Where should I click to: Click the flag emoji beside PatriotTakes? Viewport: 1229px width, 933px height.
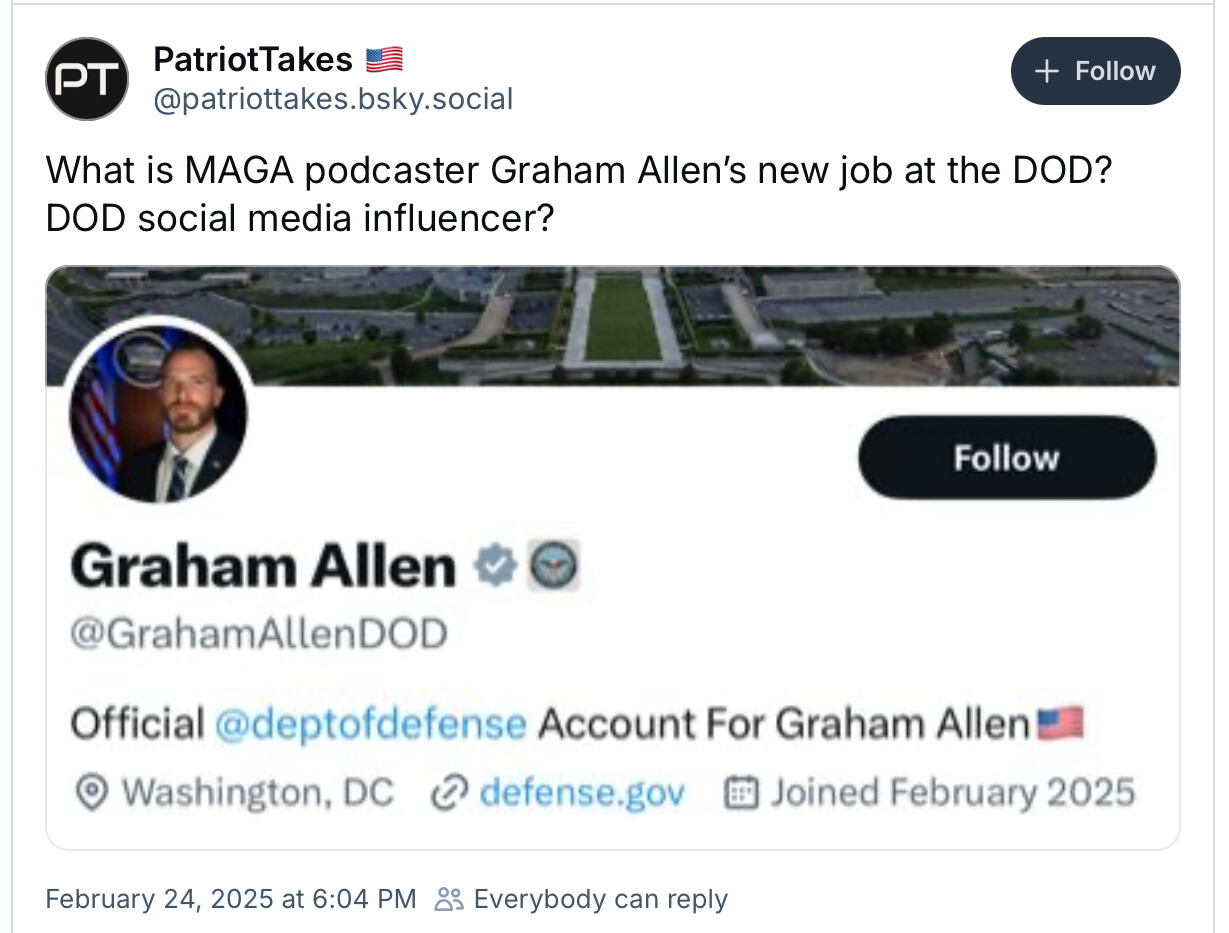(x=384, y=60)
